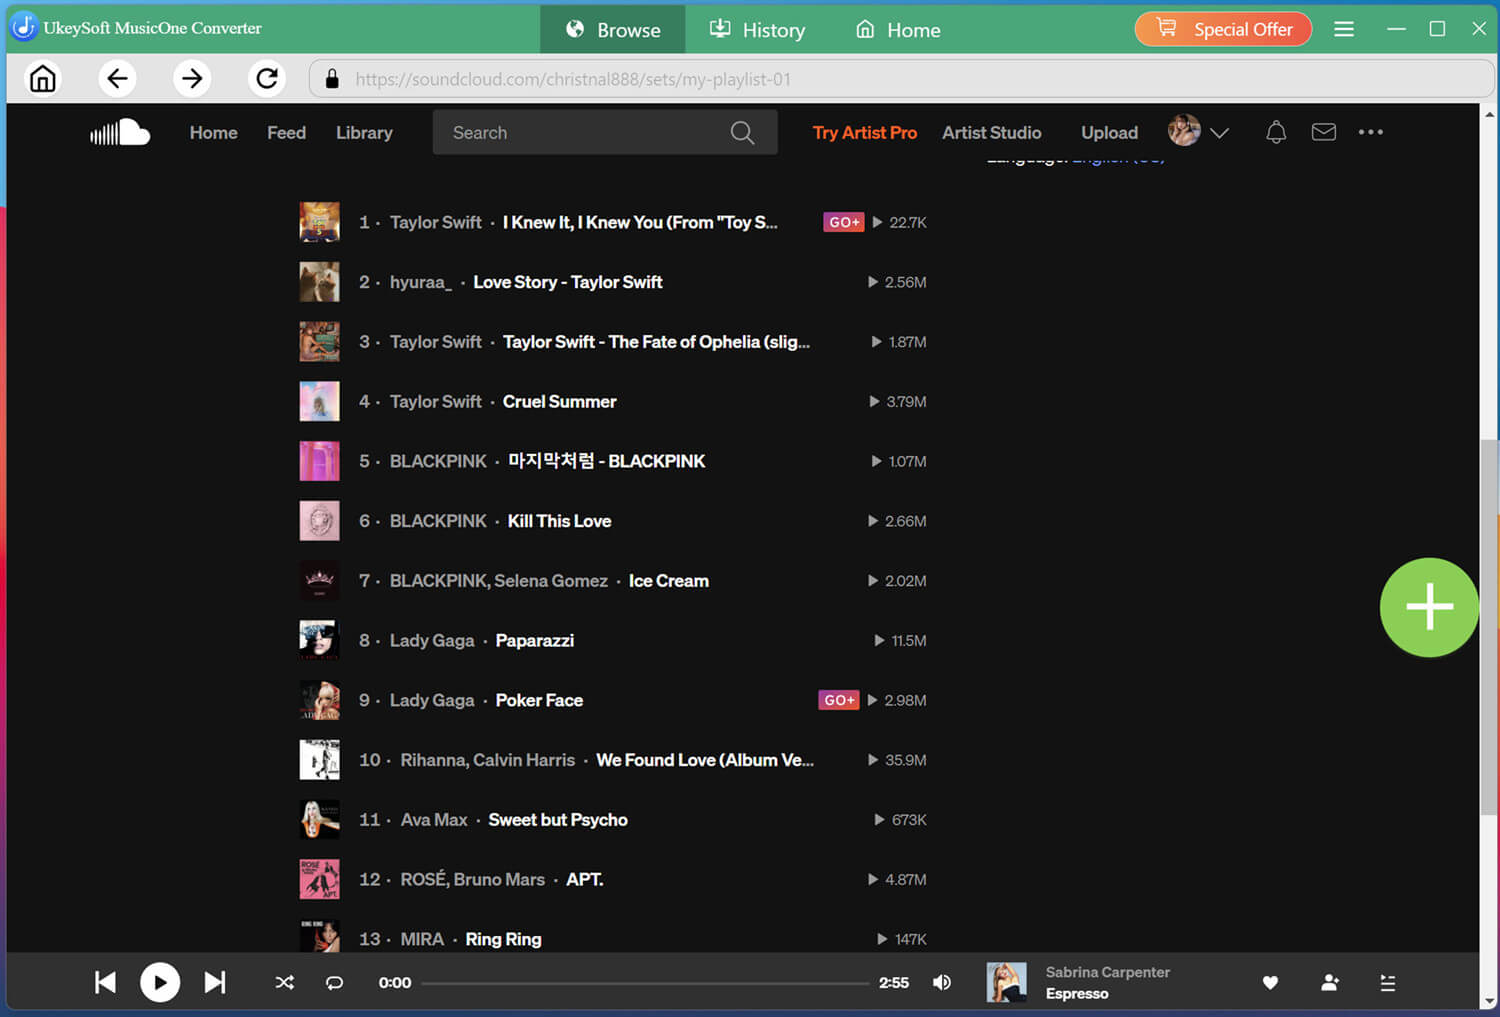
Task: Click the Espresso track title in player
Action: pos(1077,993)
